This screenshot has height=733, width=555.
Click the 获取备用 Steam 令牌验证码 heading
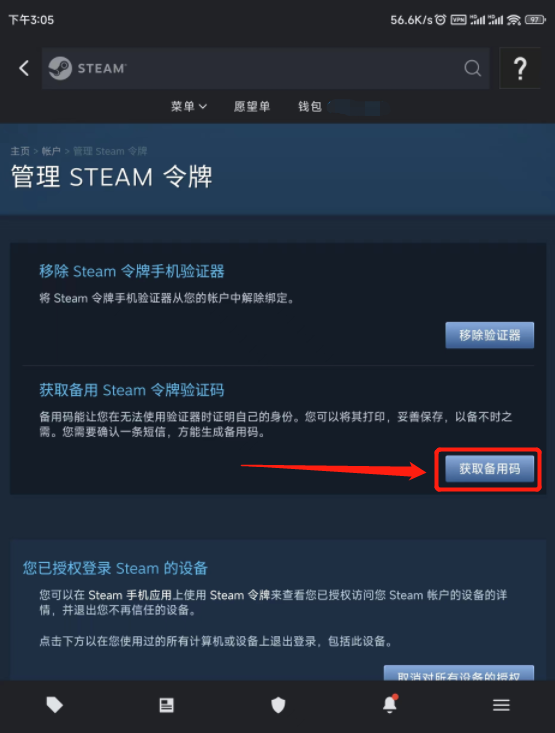pyautogui.click(x=132, y=390)
